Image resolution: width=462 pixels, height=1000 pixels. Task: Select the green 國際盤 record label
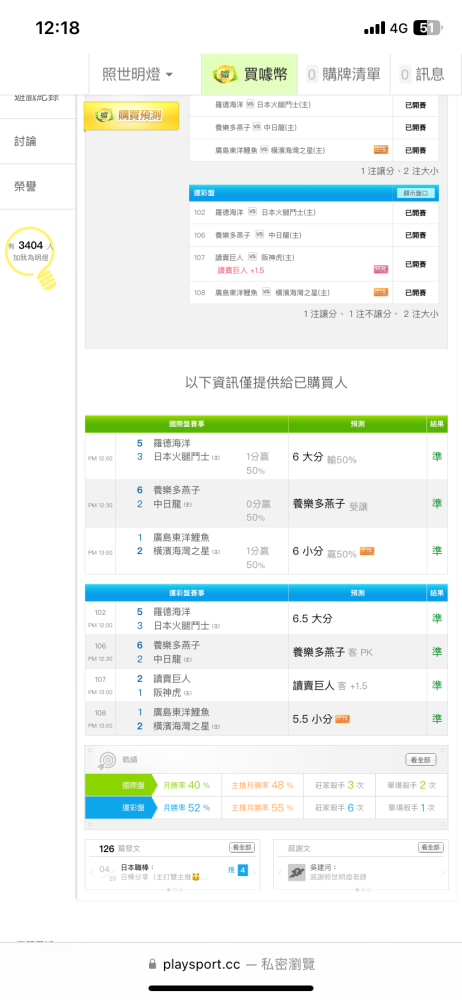(120, 785)
